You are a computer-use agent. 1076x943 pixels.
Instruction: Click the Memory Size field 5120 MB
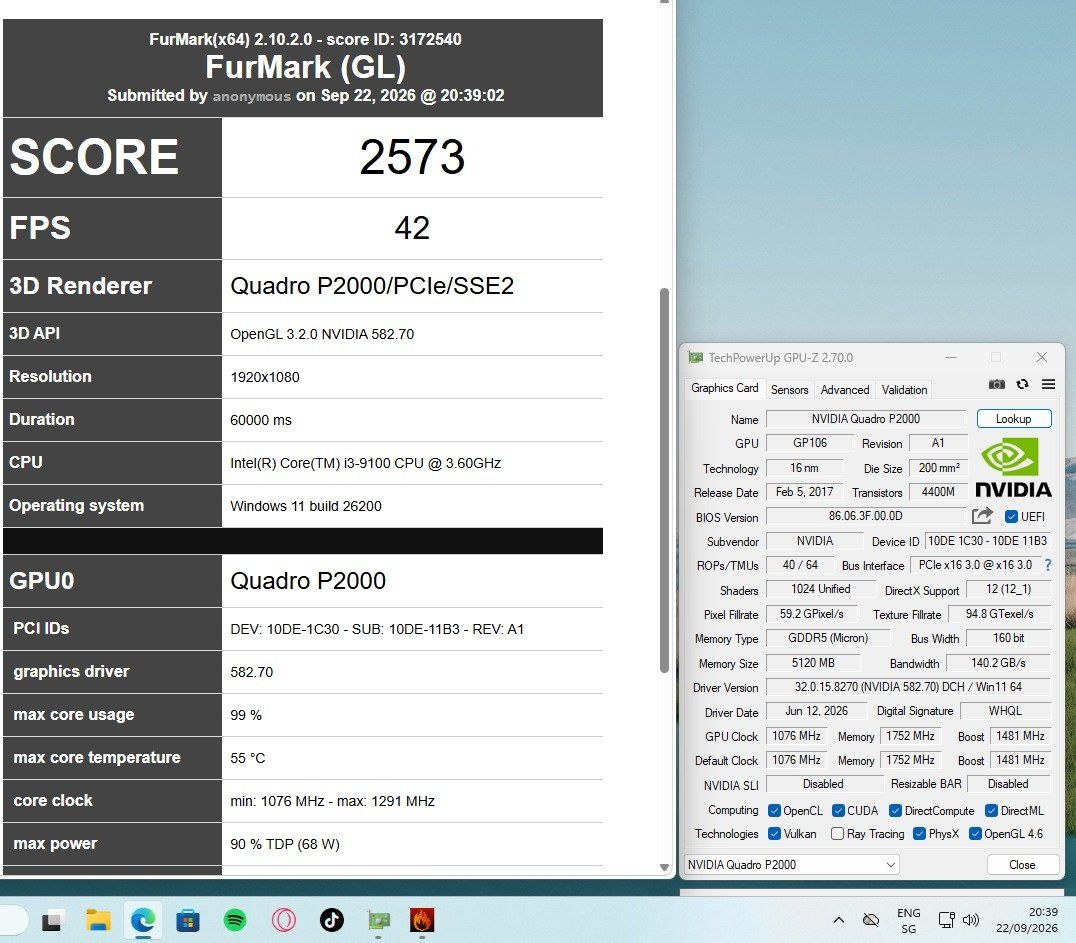813,663
